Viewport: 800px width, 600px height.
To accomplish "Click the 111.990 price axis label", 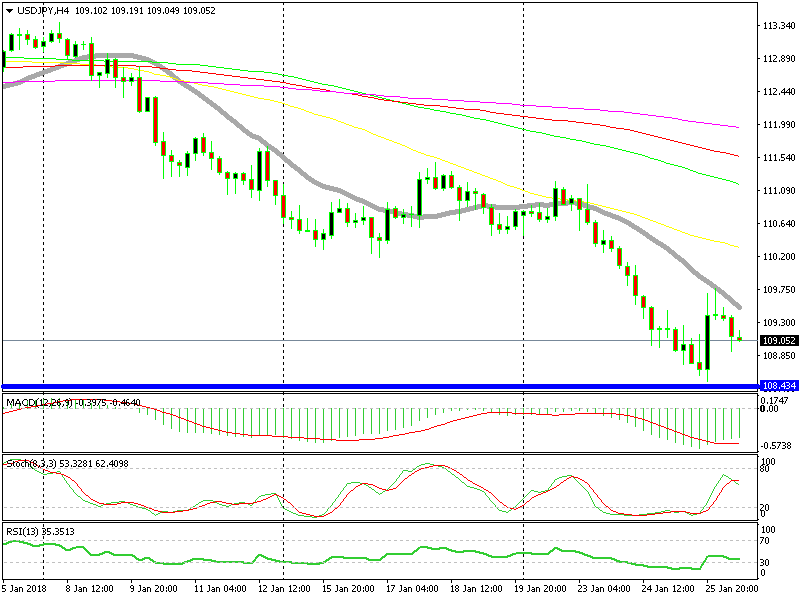I will click(779, 124).
